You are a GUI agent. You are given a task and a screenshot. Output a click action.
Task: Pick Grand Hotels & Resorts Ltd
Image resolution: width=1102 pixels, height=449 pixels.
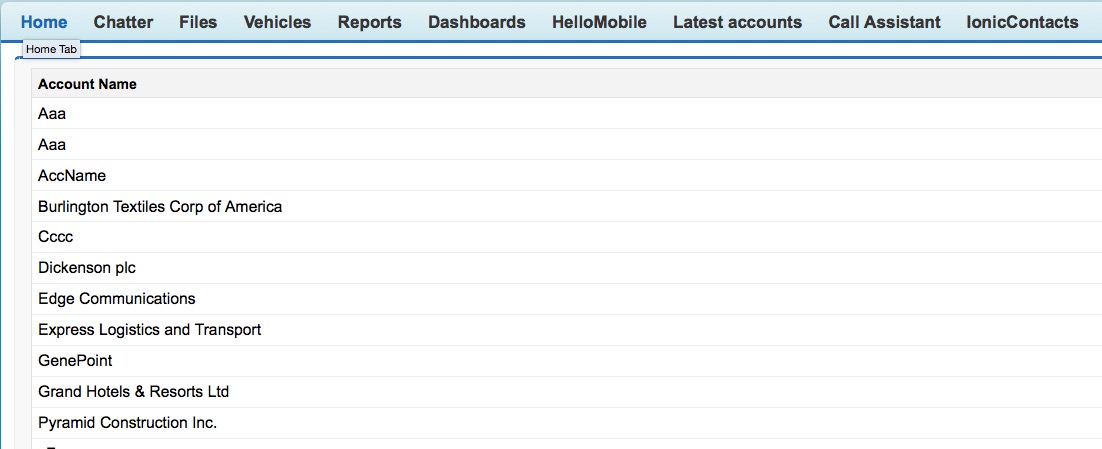[134, 392]
